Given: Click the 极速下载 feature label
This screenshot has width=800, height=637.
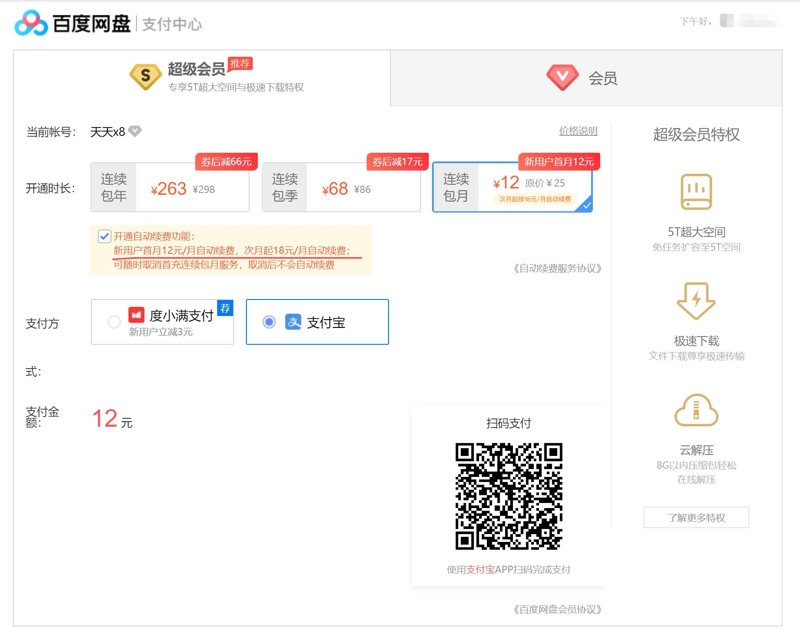Looking at the screenshot, I should (x=696, y=341).
